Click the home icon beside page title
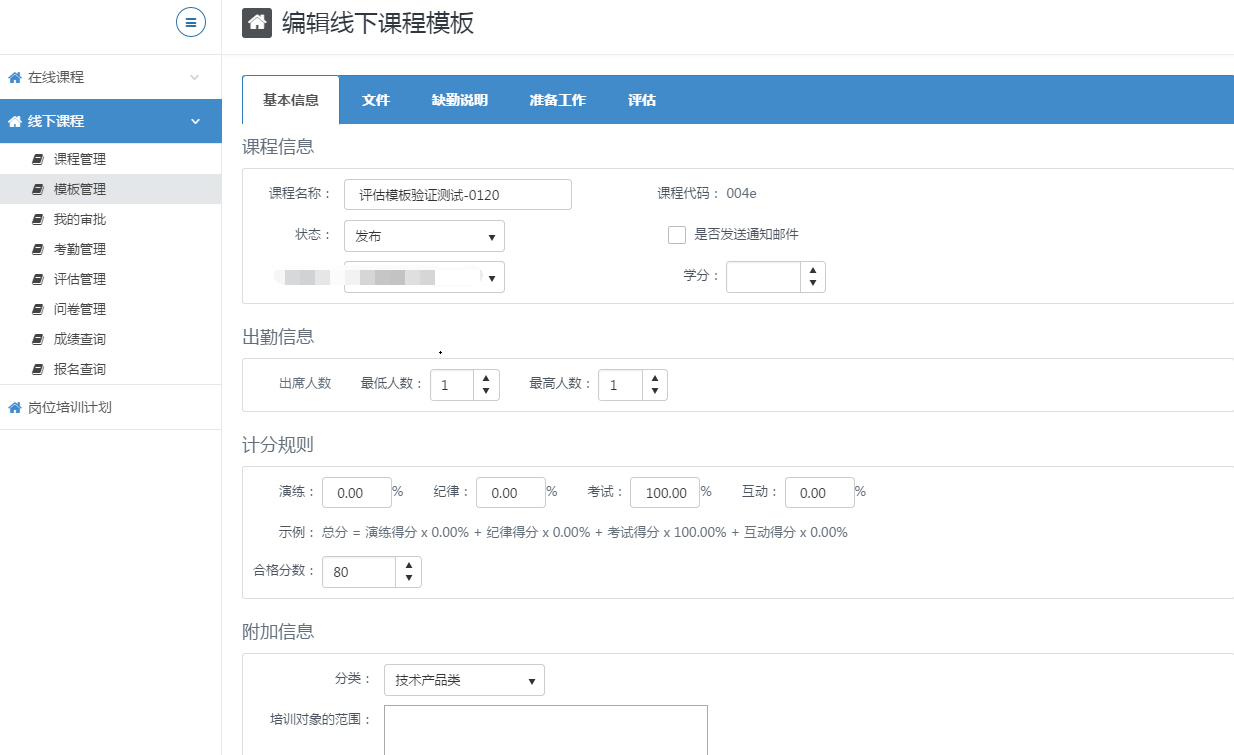Screen dimensions: 1234x755 (257, 23)
